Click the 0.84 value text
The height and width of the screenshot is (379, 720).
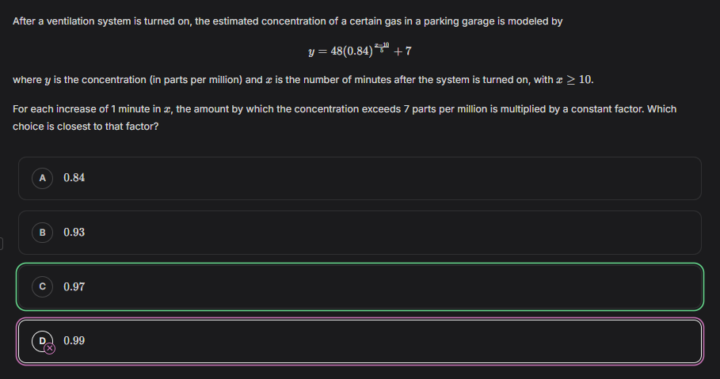click(x=74, y=178)
